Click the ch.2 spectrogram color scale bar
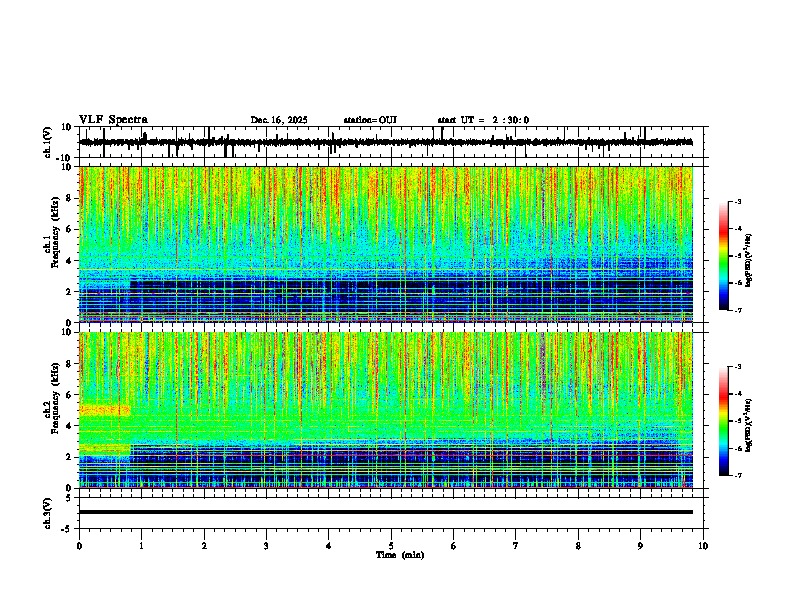792x612 pixels. (724, 421)
